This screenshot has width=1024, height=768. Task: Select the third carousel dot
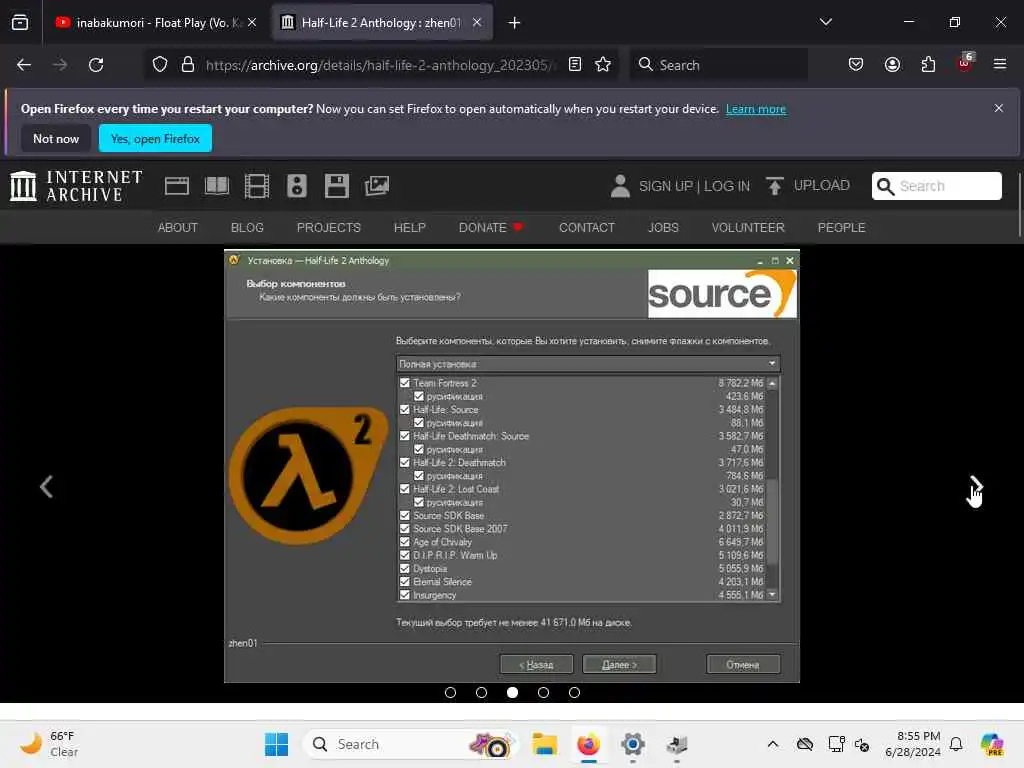click(512, 692)
